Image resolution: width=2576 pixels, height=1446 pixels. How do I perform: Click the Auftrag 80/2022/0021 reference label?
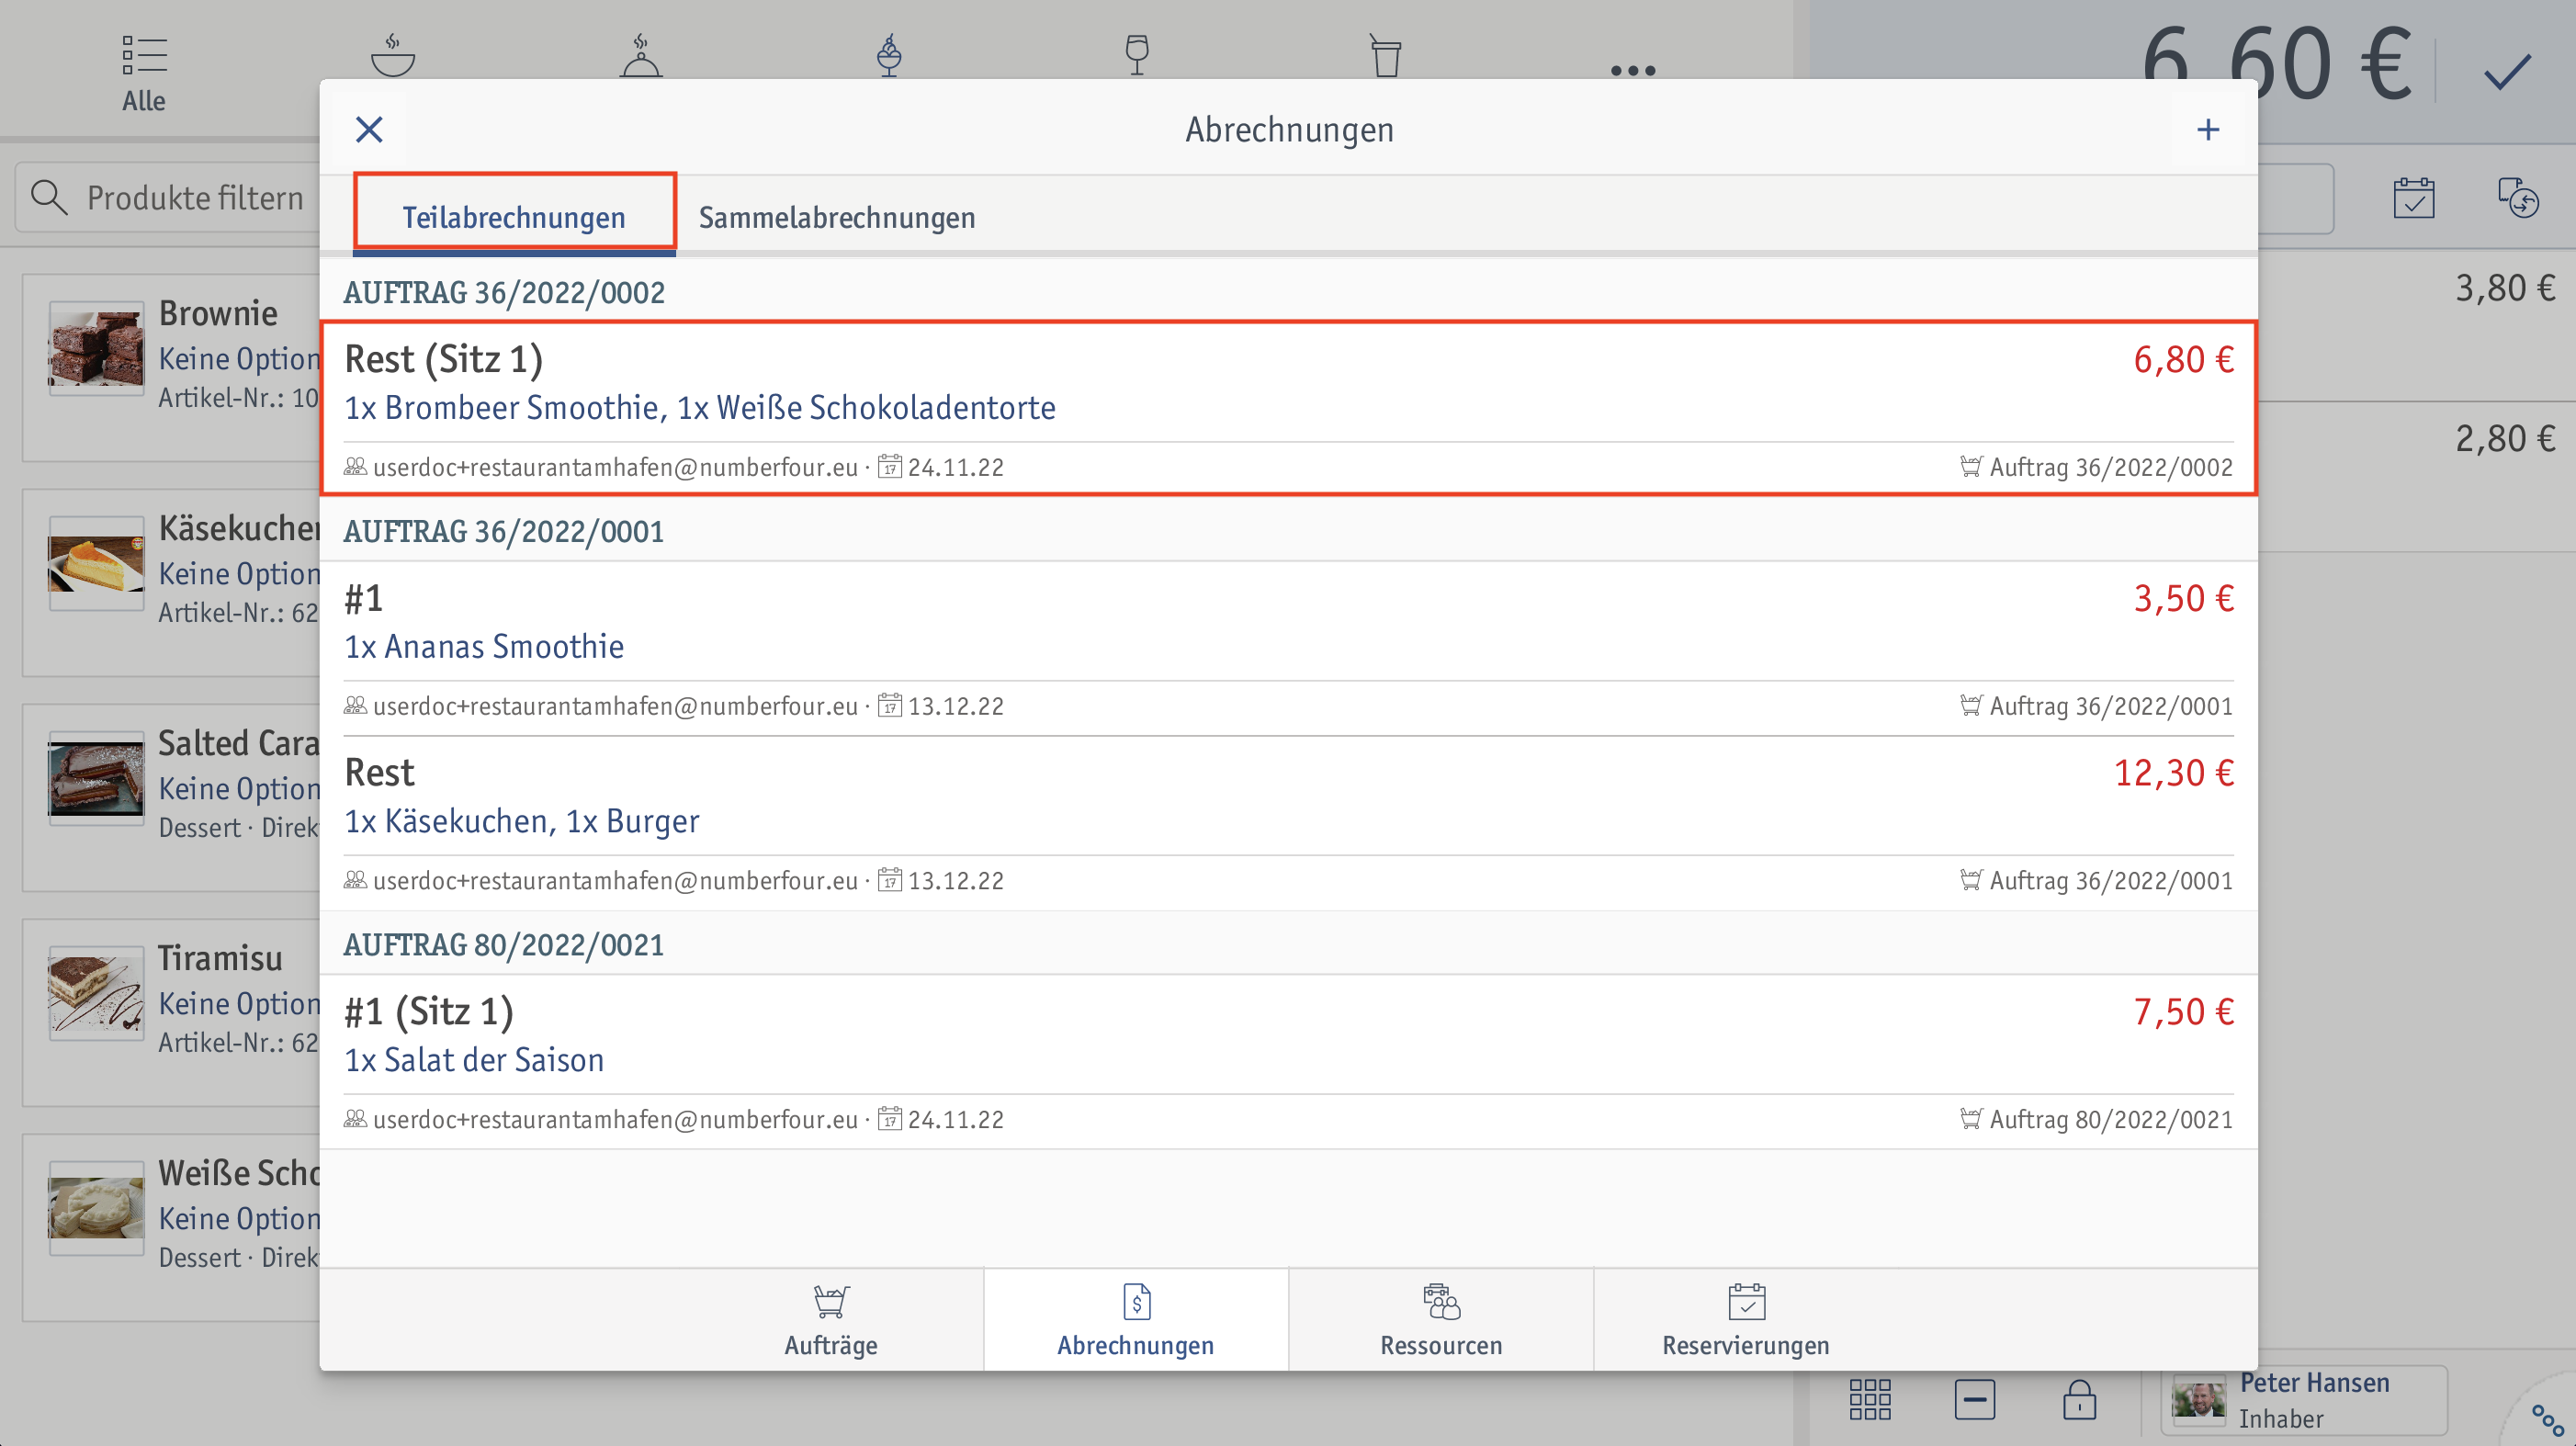tap(2096, 1119)
